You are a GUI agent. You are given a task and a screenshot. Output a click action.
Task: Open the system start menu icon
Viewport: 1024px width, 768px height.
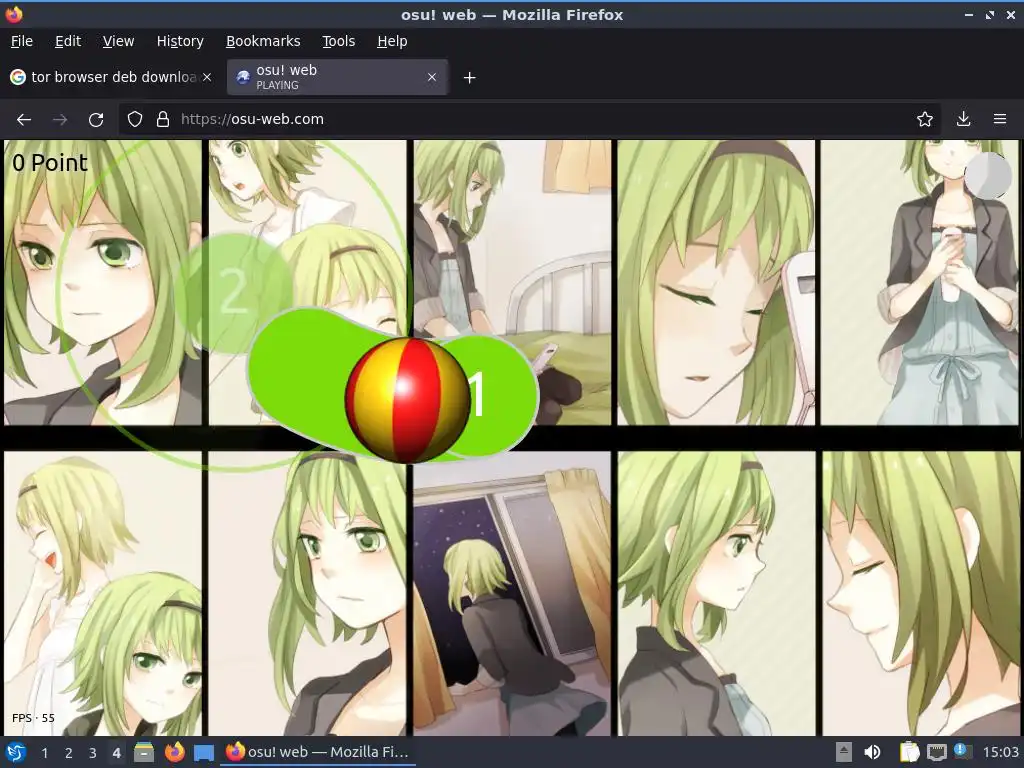[16, 752]
